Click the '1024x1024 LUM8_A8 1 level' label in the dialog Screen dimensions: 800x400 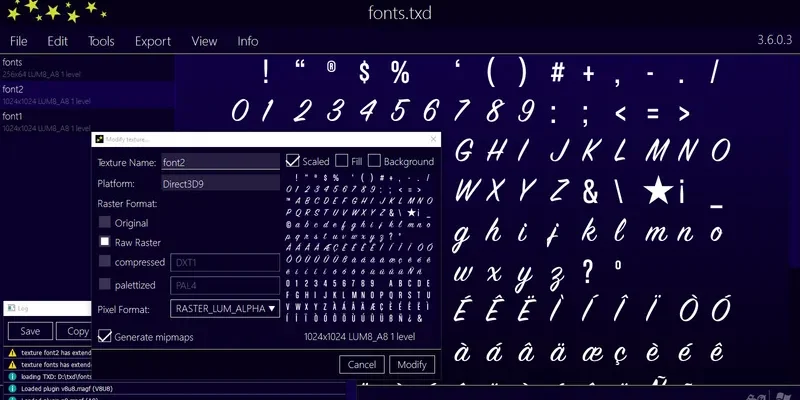[x=360, y=337]
